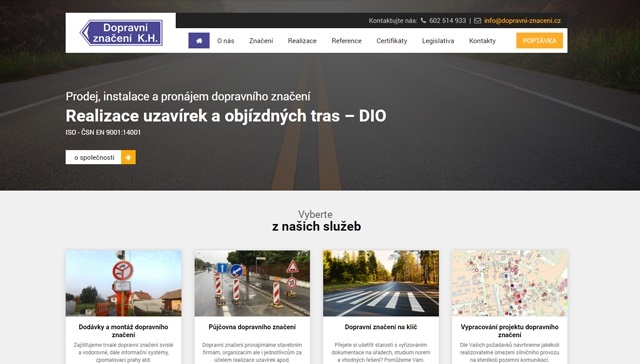Screen dimensions: 640x364
Task: Click the info@dopravni-znaceni.cz email link
Action: point(522,20)
